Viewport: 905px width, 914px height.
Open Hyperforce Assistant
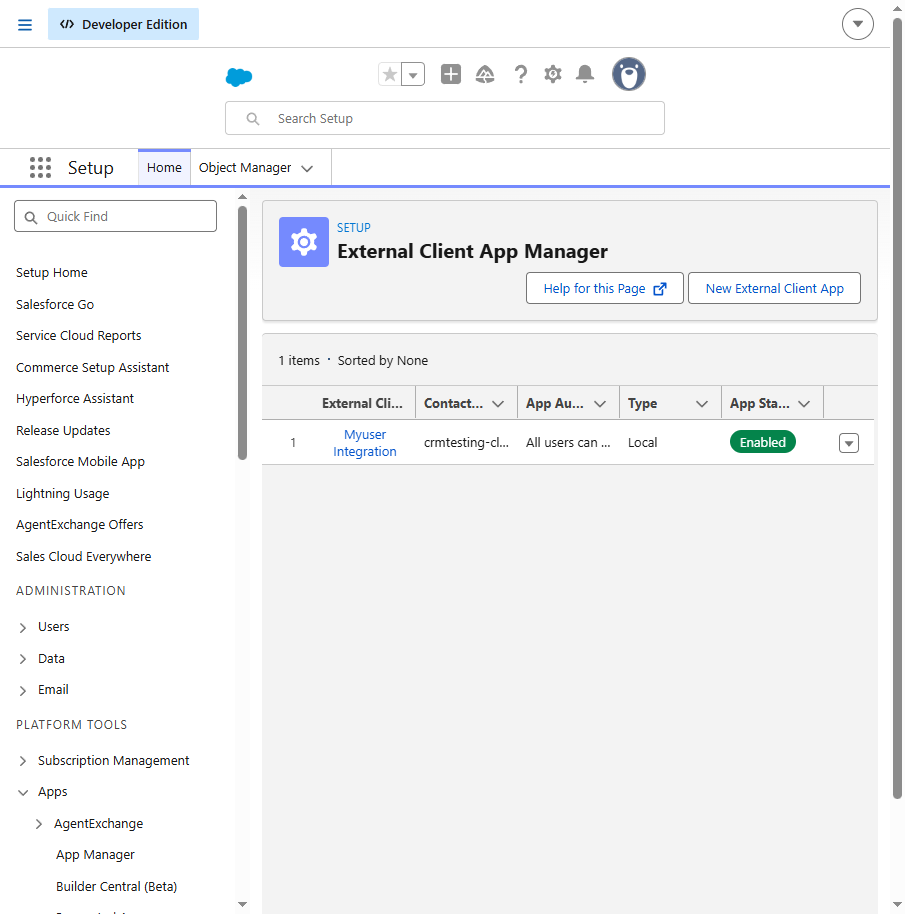click(75, 399)
